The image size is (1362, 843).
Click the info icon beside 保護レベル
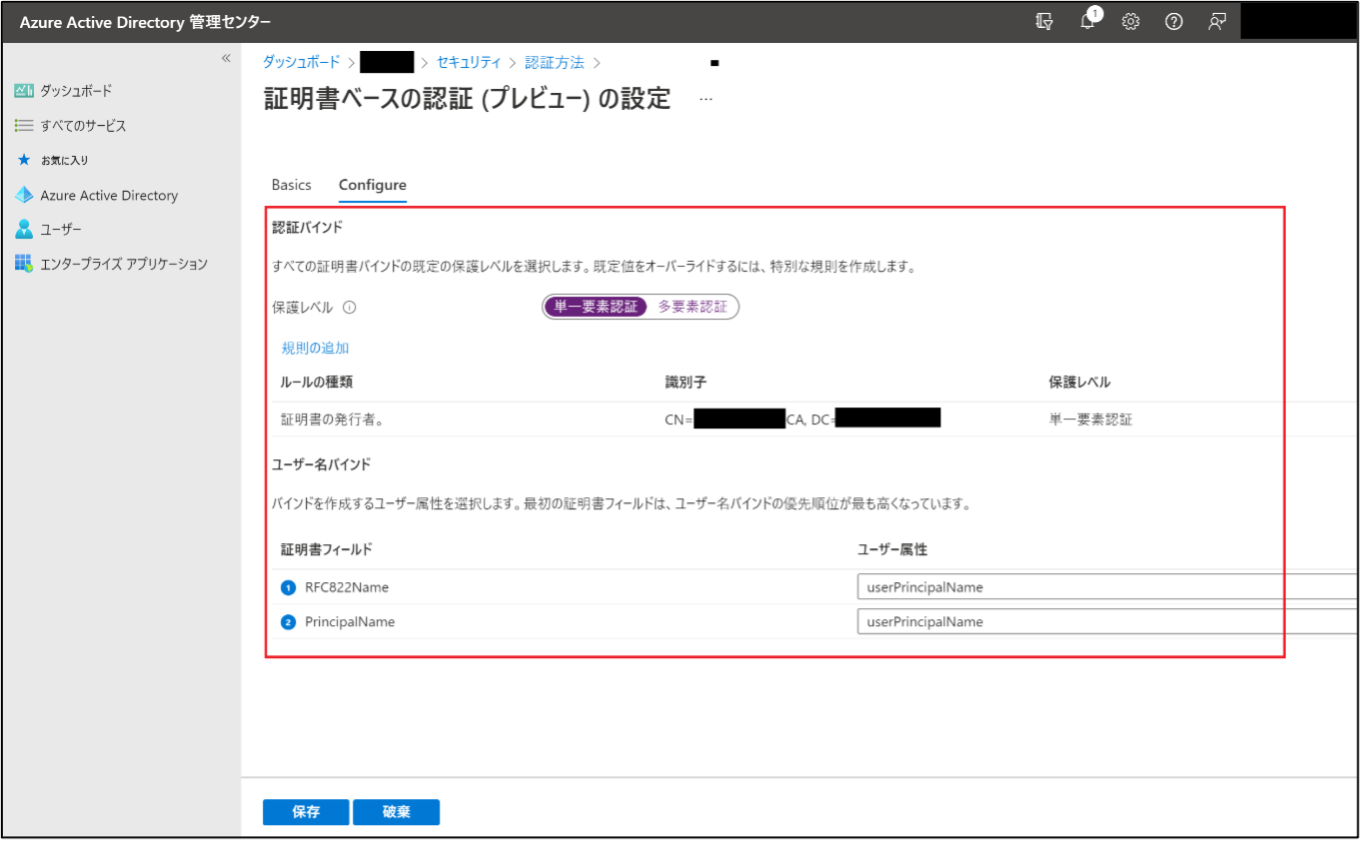(x=350, y=308)
